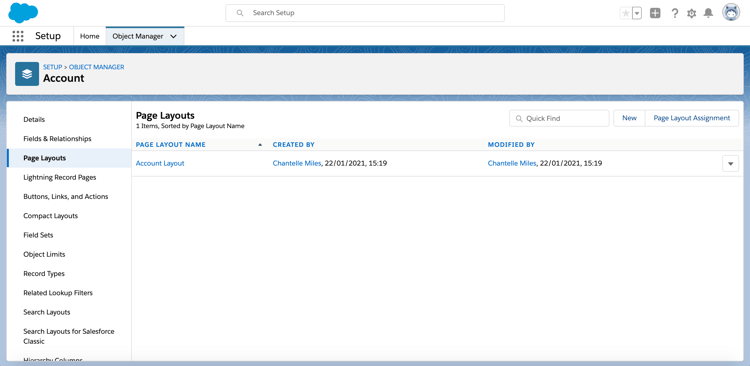Sort by Modified By column header

pos(511,144)
